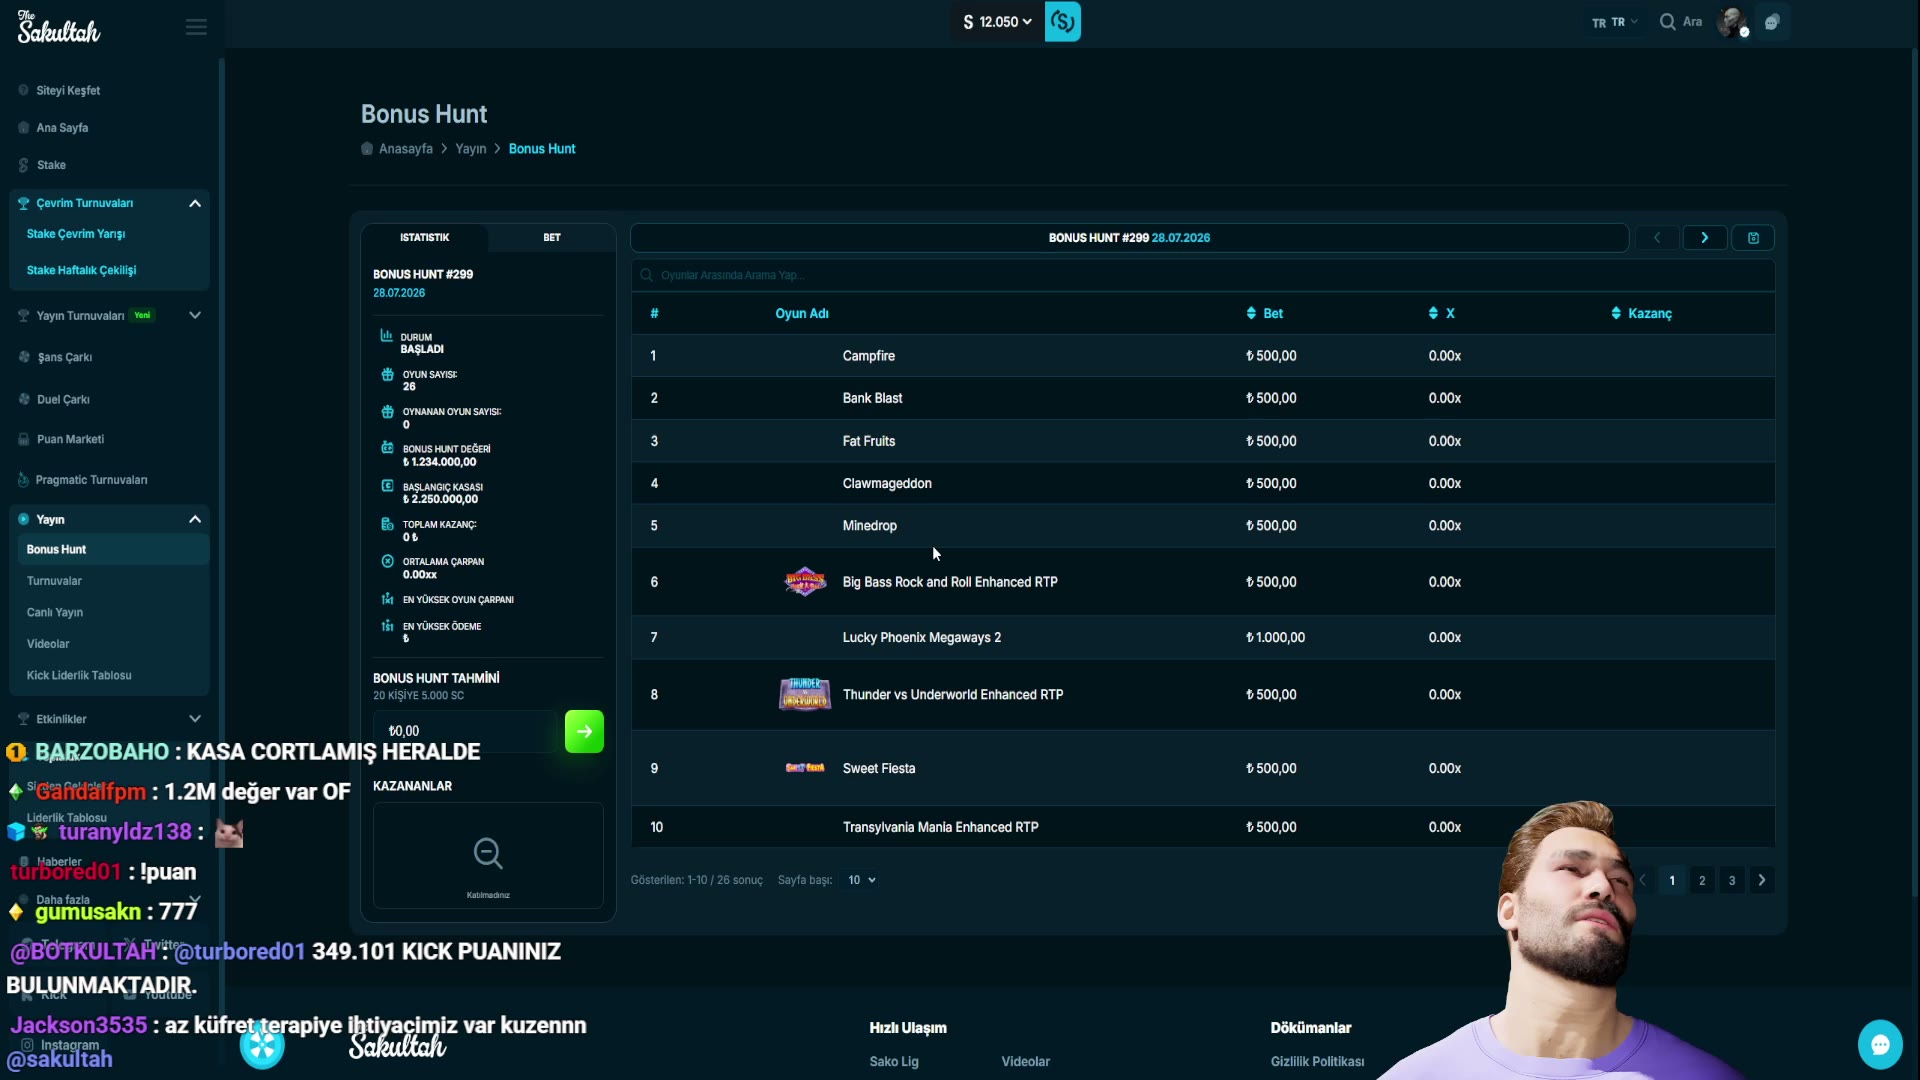Collapse the Çevrim Turnuvaları section
The image size is (1920, 1080).
195,203
